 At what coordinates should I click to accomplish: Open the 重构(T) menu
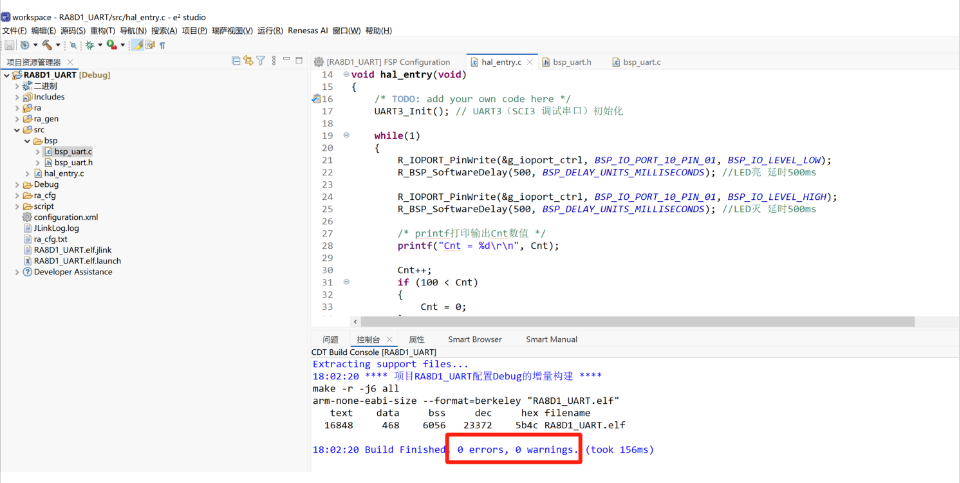tap(102, 31)
